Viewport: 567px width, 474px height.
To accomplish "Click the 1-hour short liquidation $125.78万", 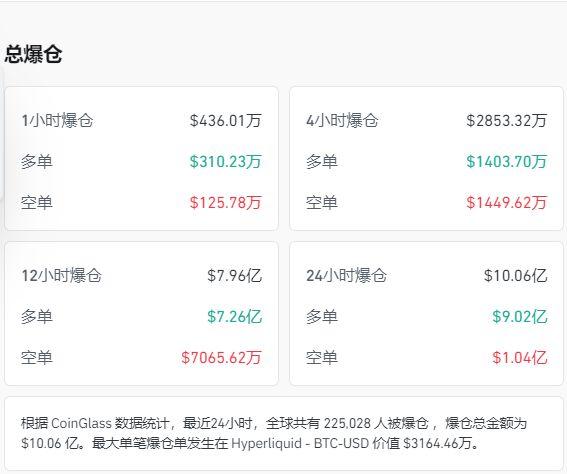I will [x=226, y=202].
